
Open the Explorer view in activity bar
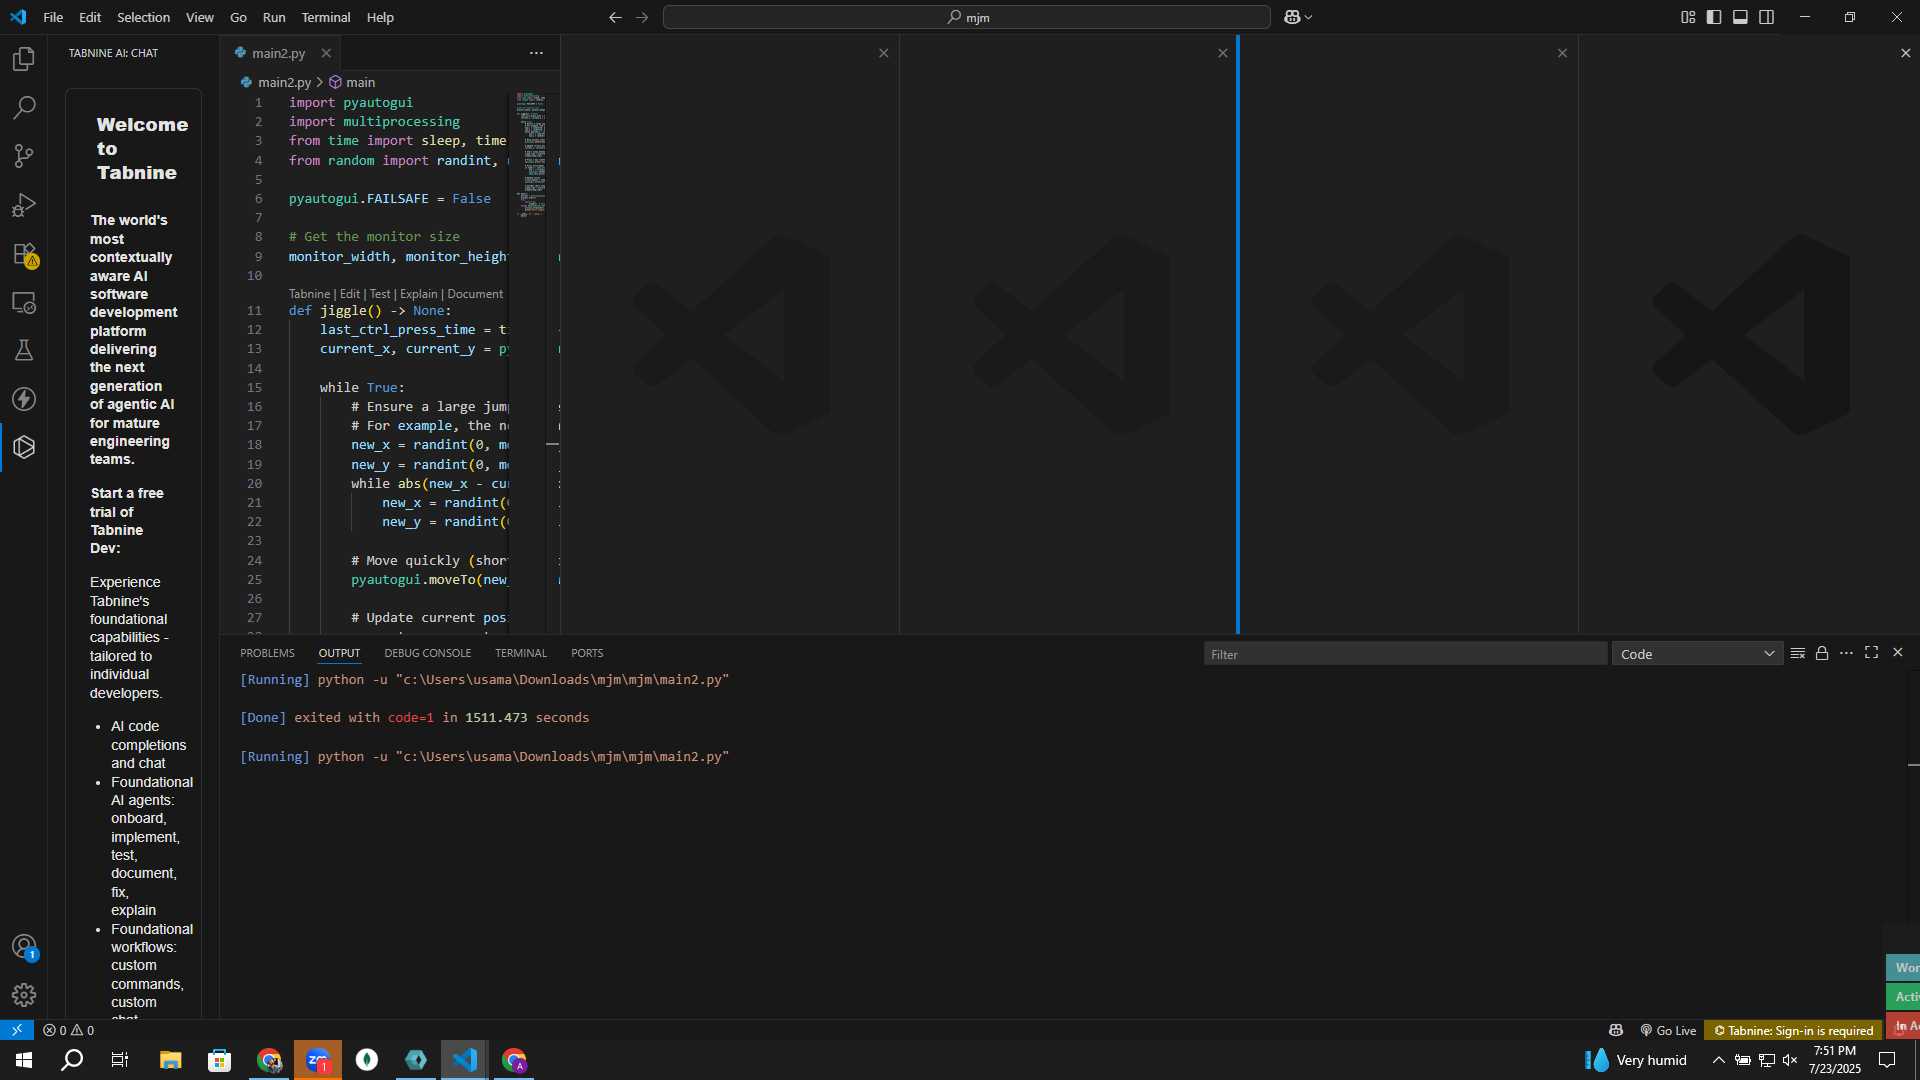coord(24,59)
